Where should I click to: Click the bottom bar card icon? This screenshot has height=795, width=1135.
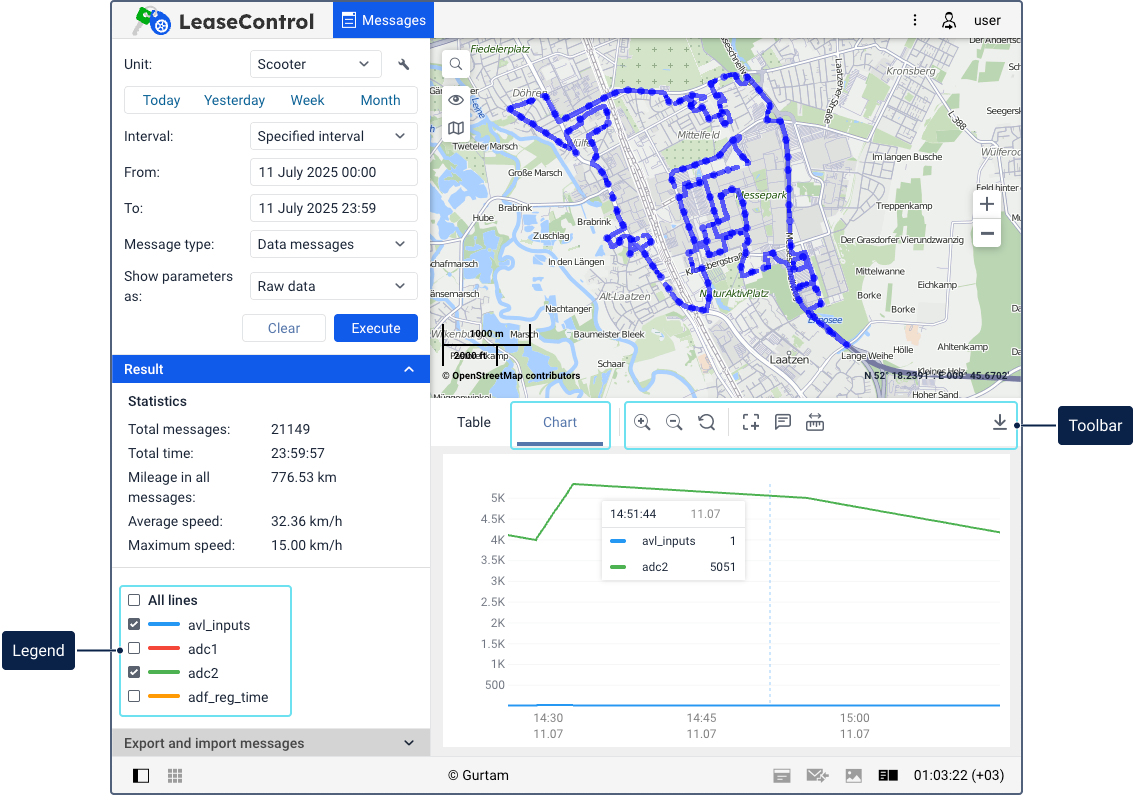click(782, 775)
